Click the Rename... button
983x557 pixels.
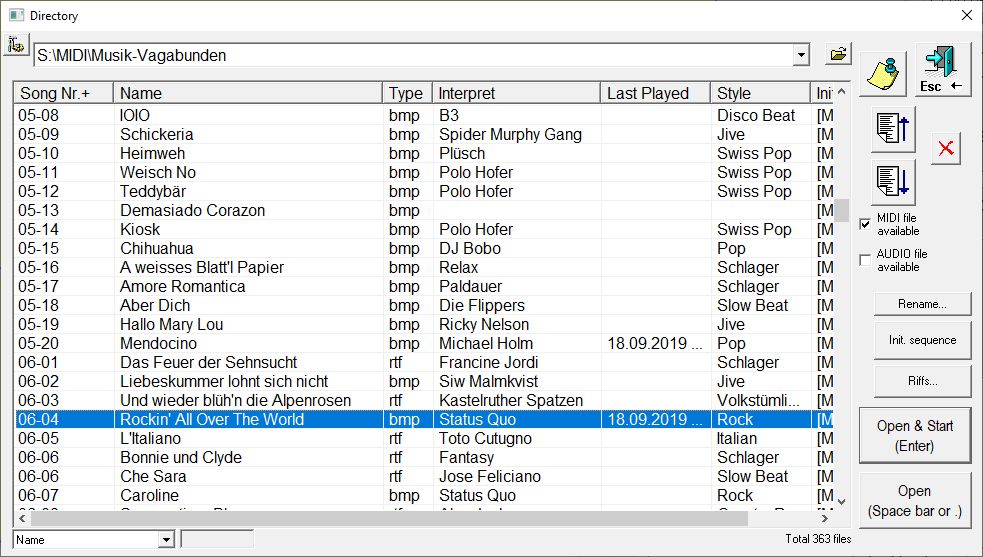click(922, 304)
